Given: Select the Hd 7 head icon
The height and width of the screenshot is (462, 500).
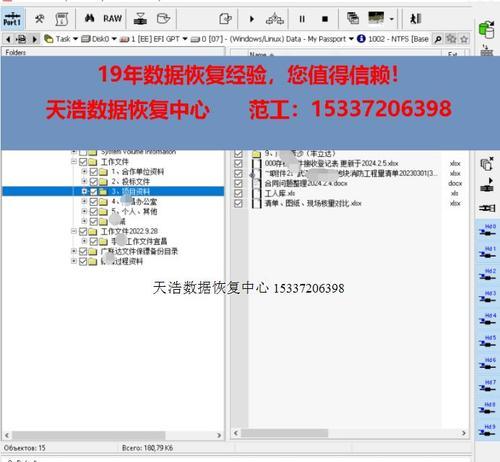Looking at the screenshot, I should (487, 386).
